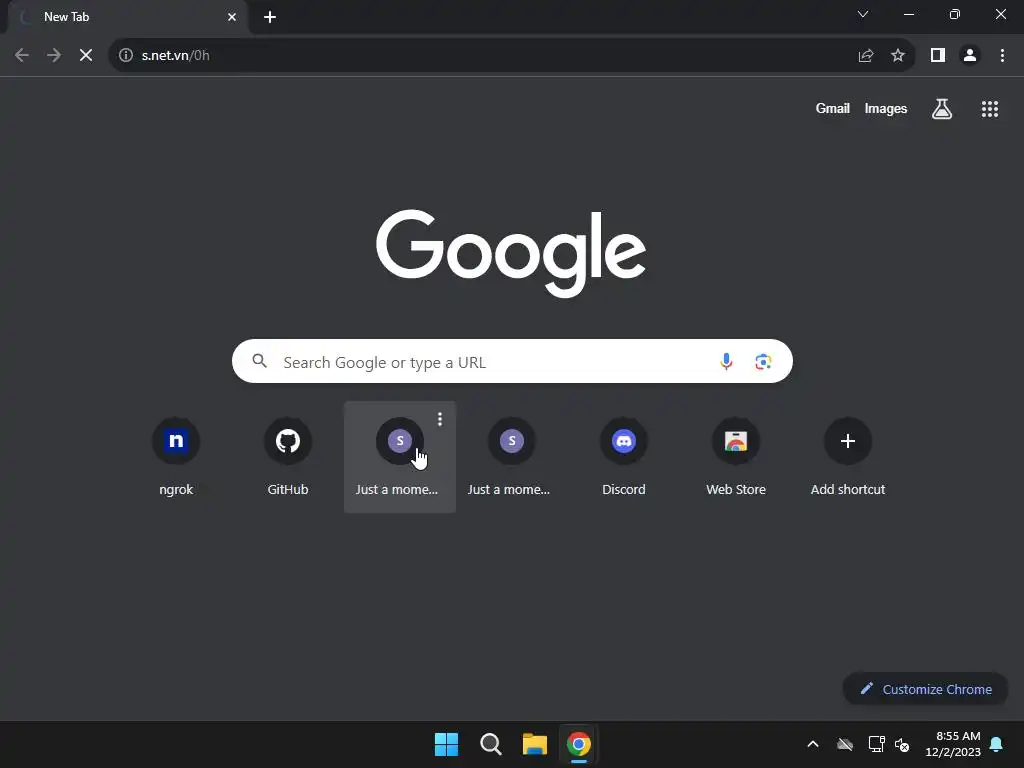Close the New Tab tab
This screenshot has height=768, width=1024.
232,17
